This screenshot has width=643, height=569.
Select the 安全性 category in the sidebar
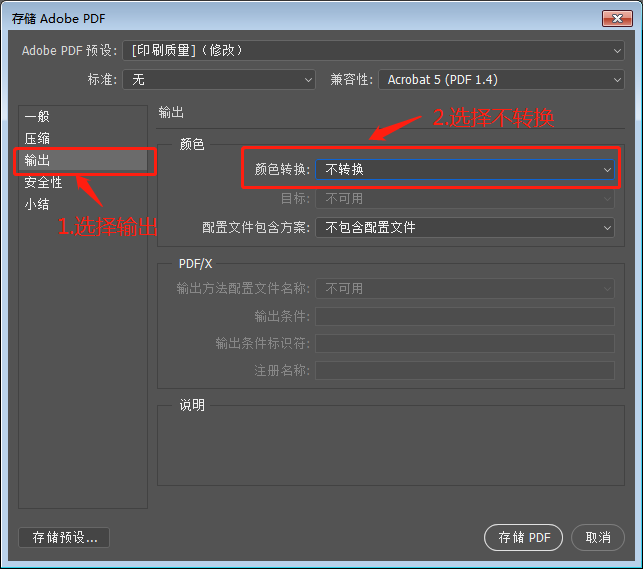click(83, 182)
